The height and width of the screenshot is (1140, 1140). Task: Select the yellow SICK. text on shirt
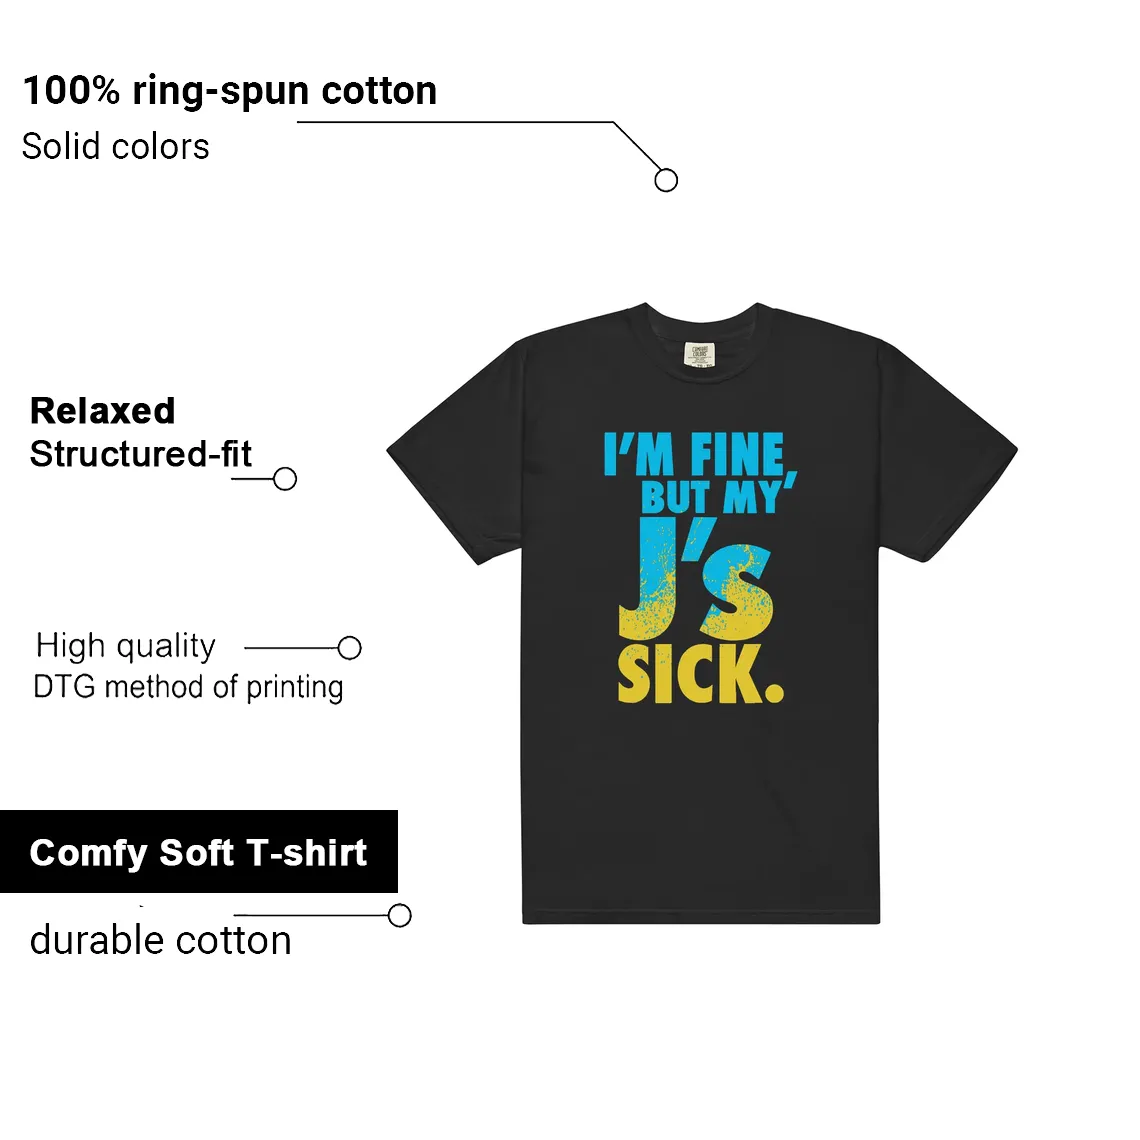700,674
